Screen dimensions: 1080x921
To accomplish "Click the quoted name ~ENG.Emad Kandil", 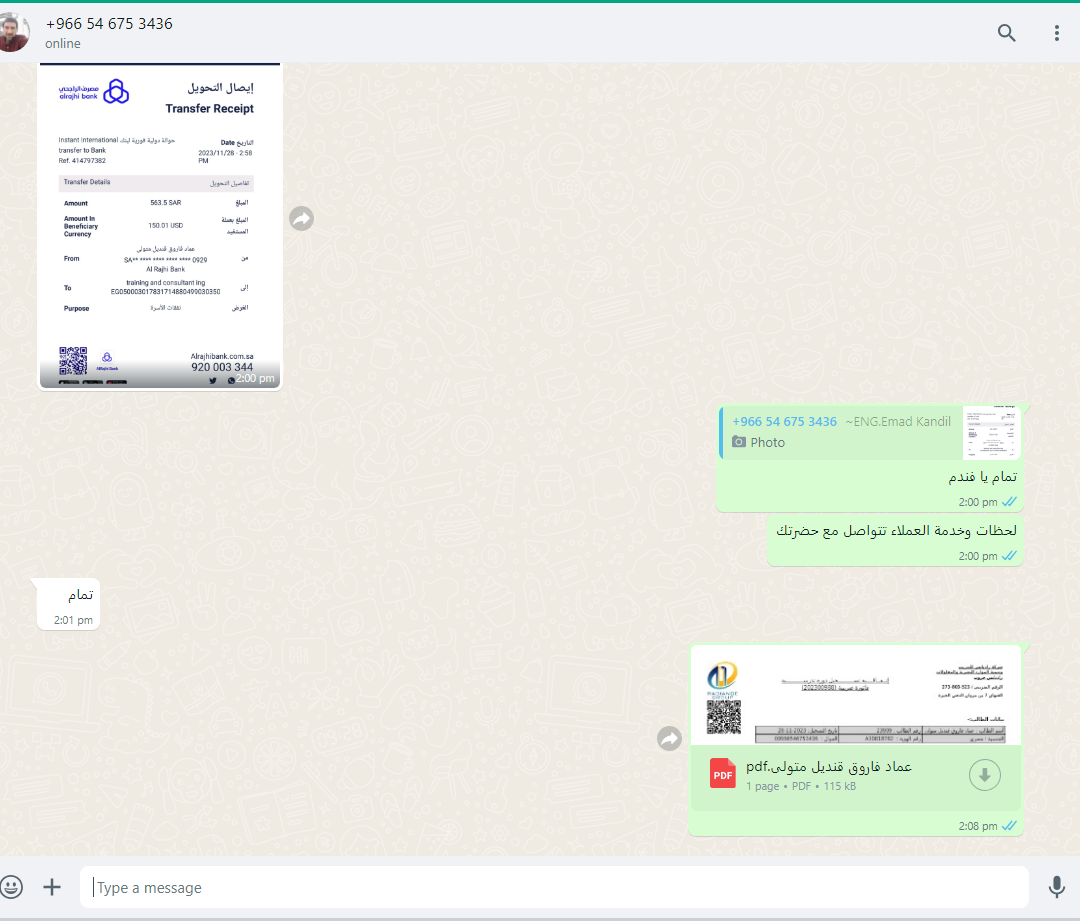I will pos(898,422).
